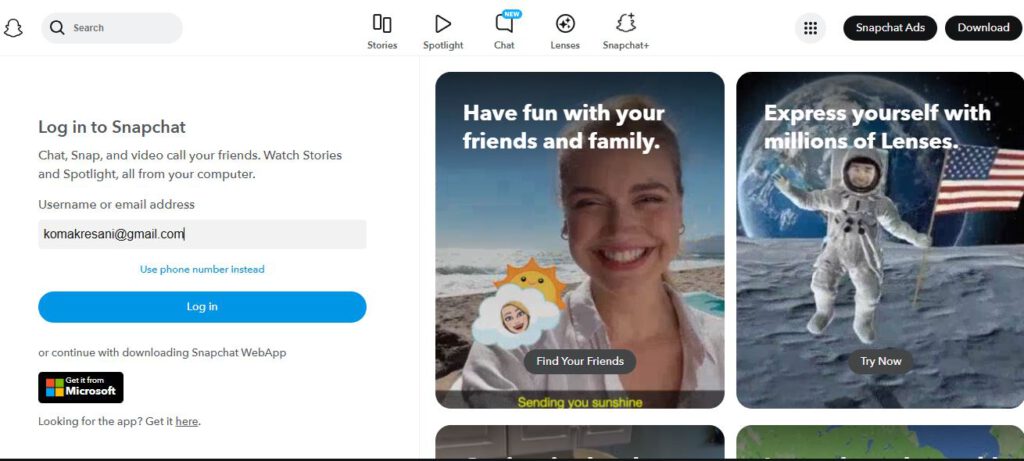Click the 'Username or email address' label
This screenshot has width=1024, height=461.
click(x=116, y=204)
